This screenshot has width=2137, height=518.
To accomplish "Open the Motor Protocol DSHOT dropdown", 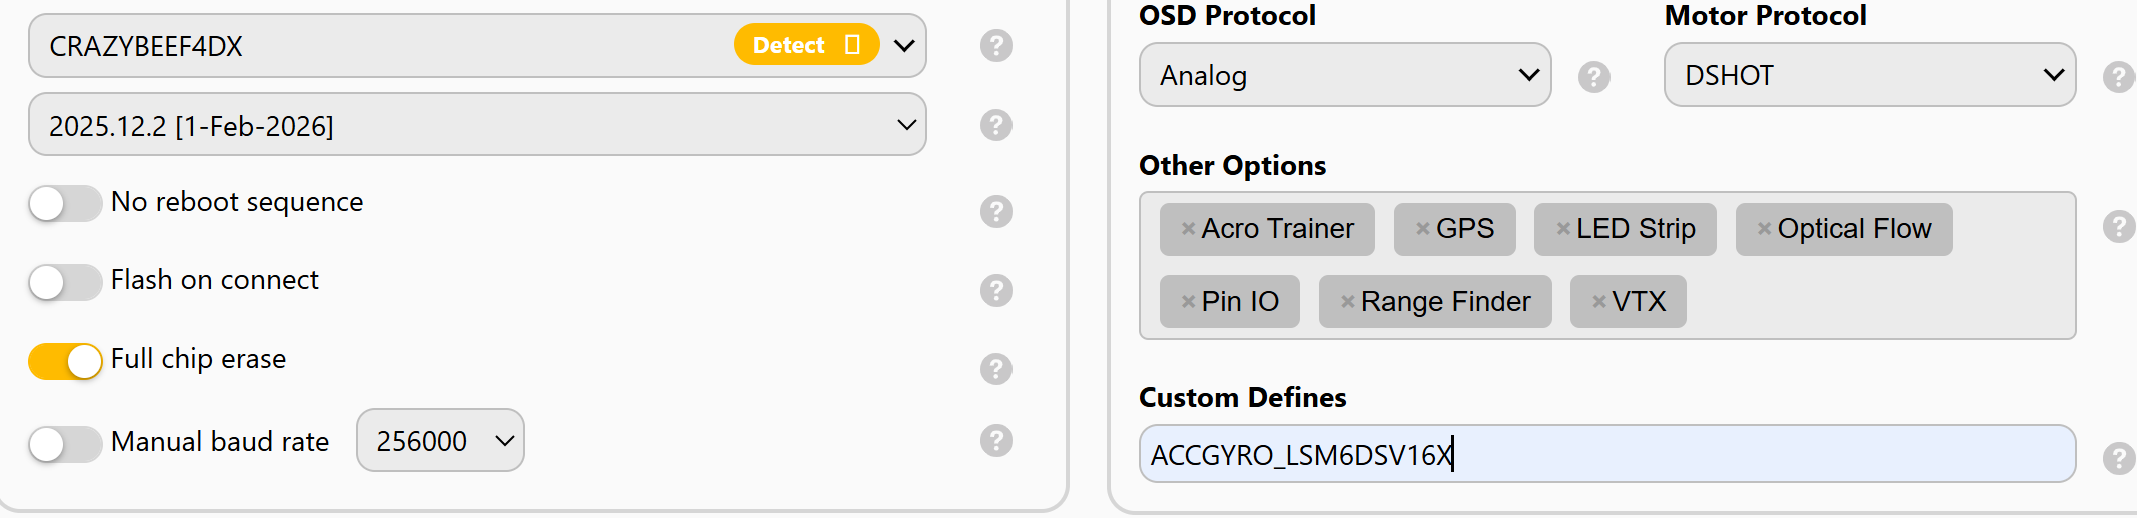I will click(1869, 75).
